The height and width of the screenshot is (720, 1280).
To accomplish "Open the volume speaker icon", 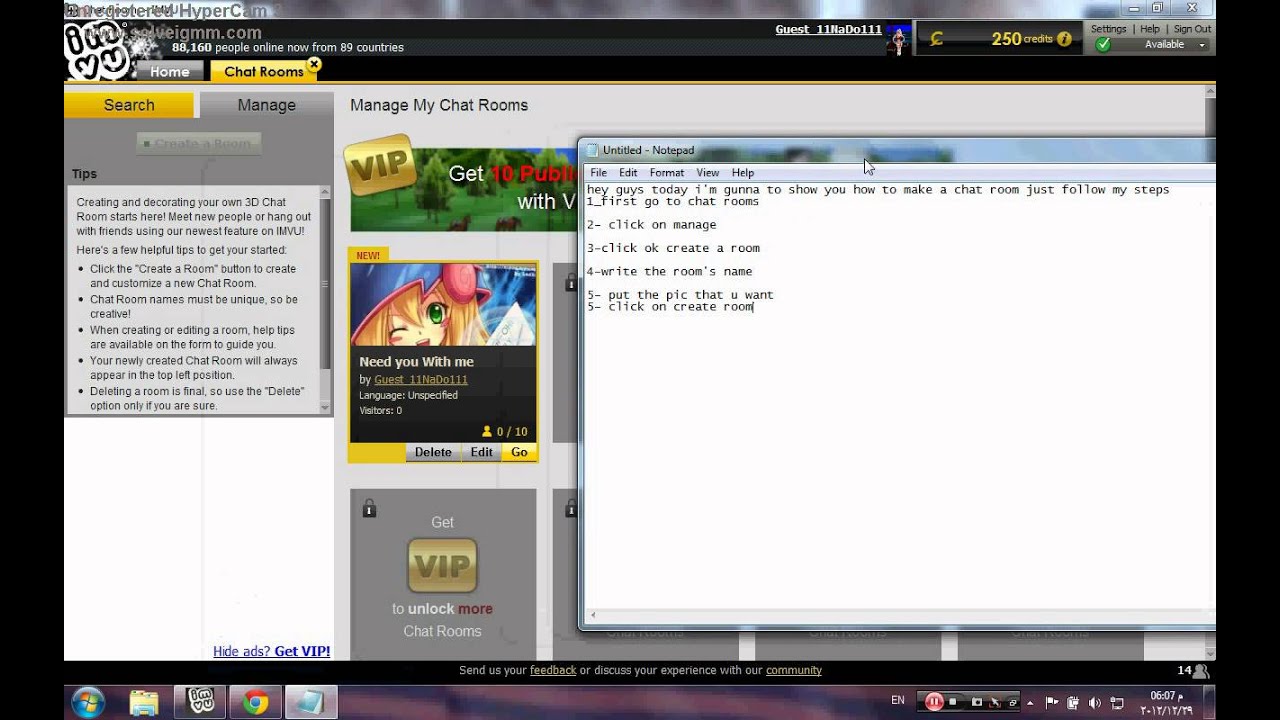I will pyautogui.click(x=1094, y=703).
